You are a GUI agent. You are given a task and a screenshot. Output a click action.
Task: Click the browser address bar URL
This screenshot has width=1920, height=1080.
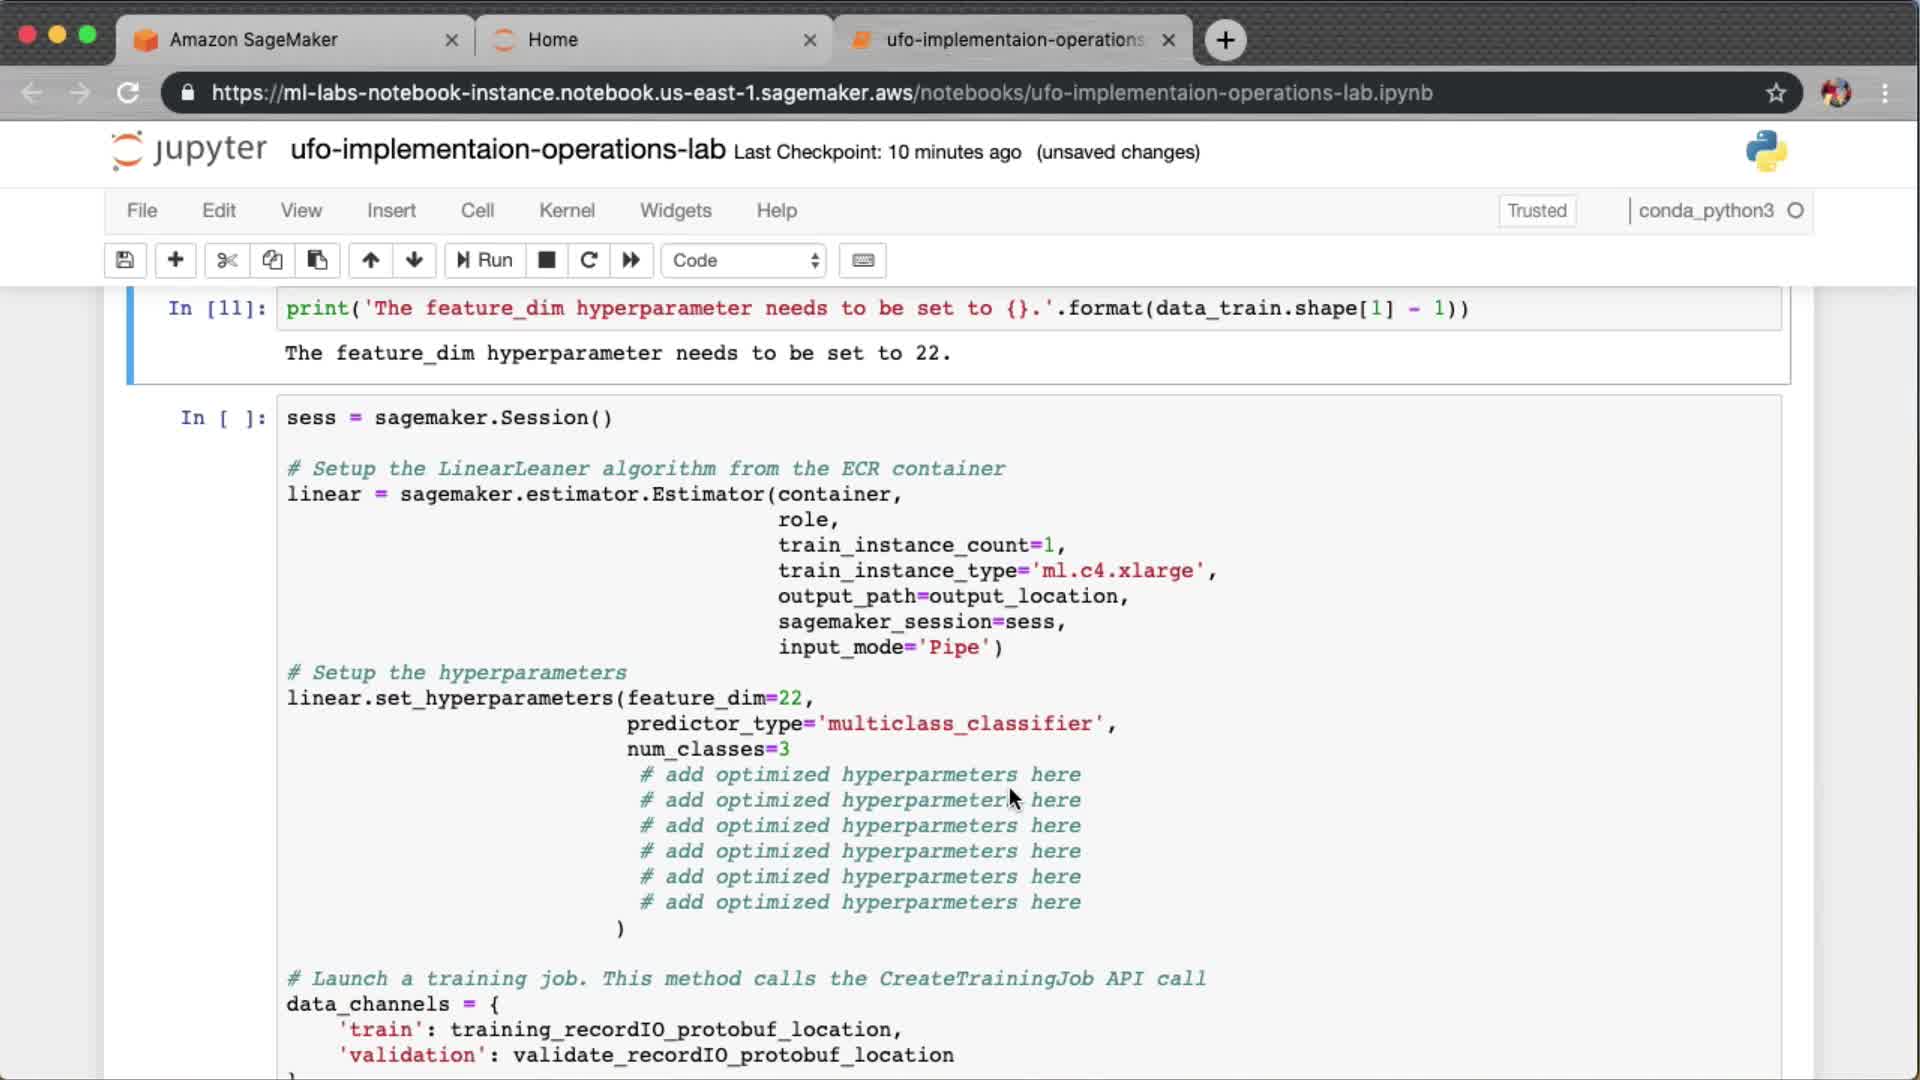tap(820, 93)
